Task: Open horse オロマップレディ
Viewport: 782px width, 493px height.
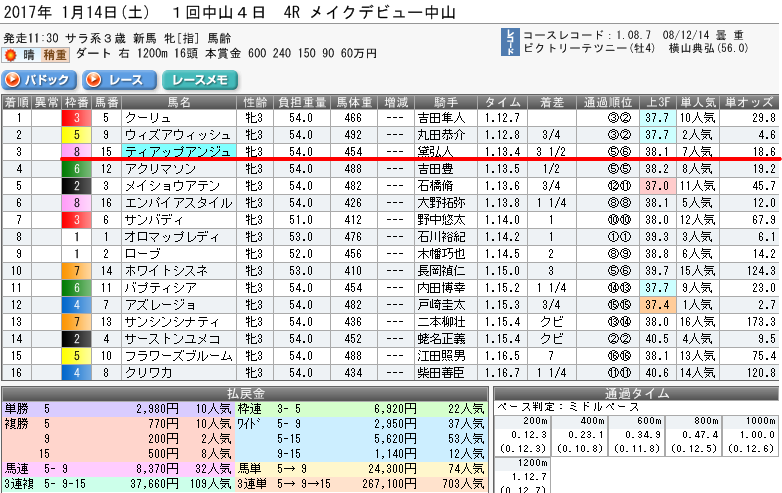Action: (172, 237)
